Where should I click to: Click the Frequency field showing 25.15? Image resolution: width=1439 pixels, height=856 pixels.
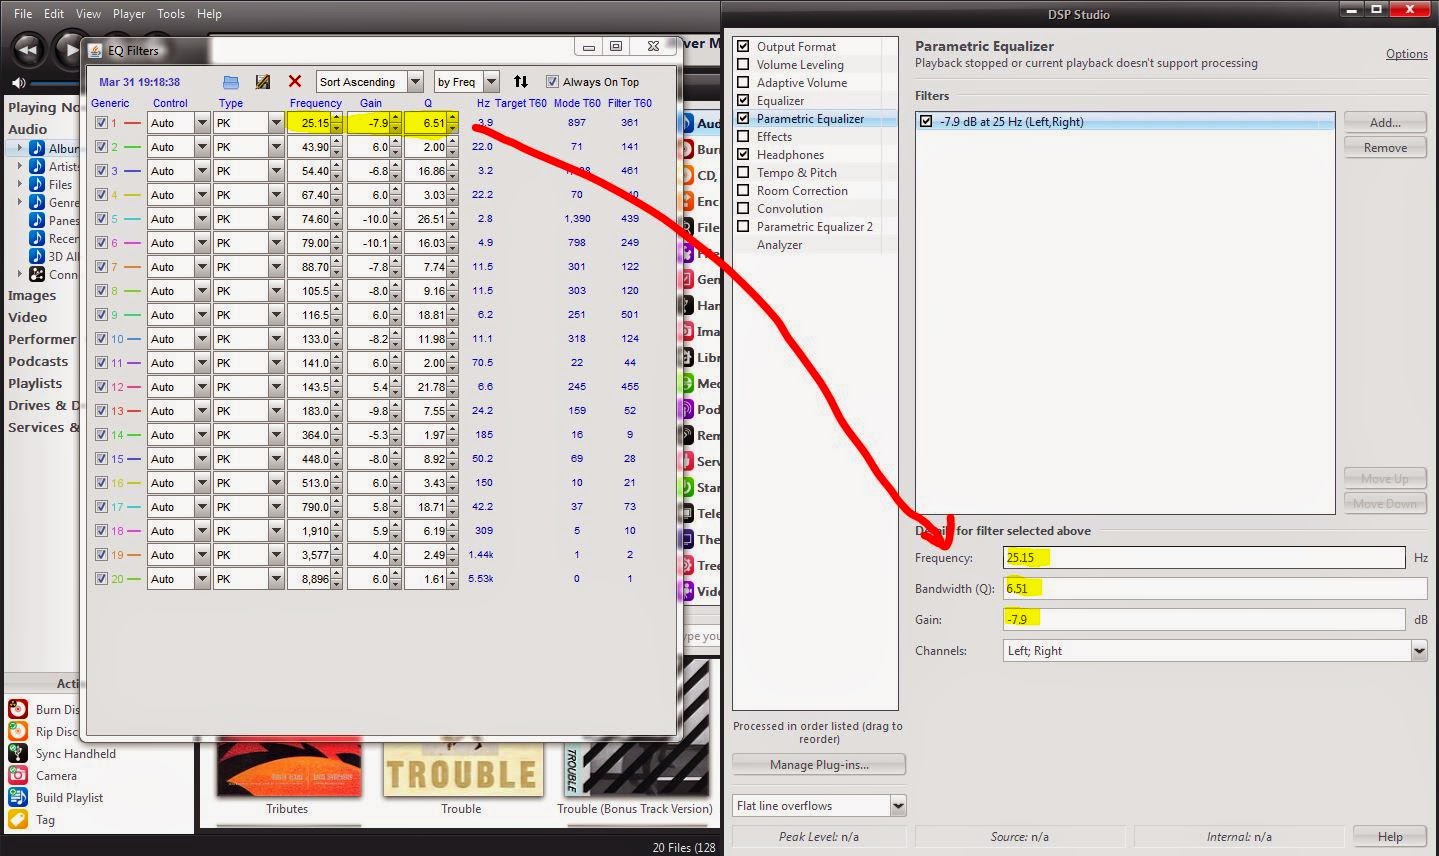click(1204, 558)
